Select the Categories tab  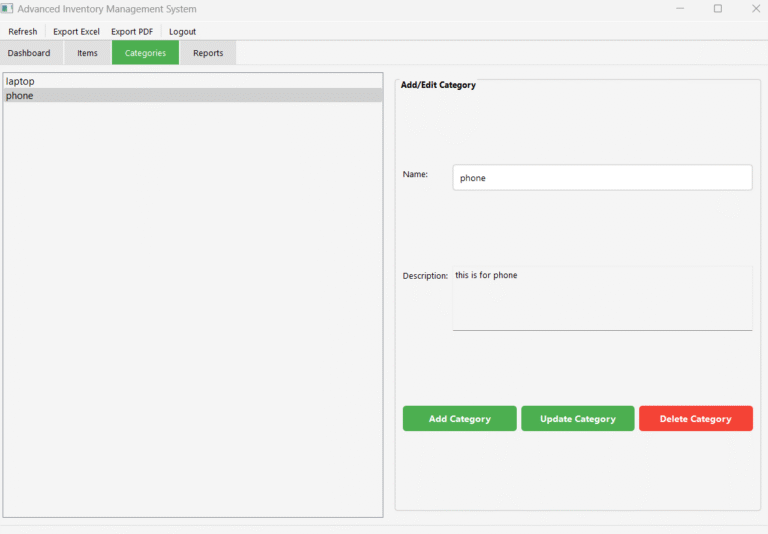(145, 53)
